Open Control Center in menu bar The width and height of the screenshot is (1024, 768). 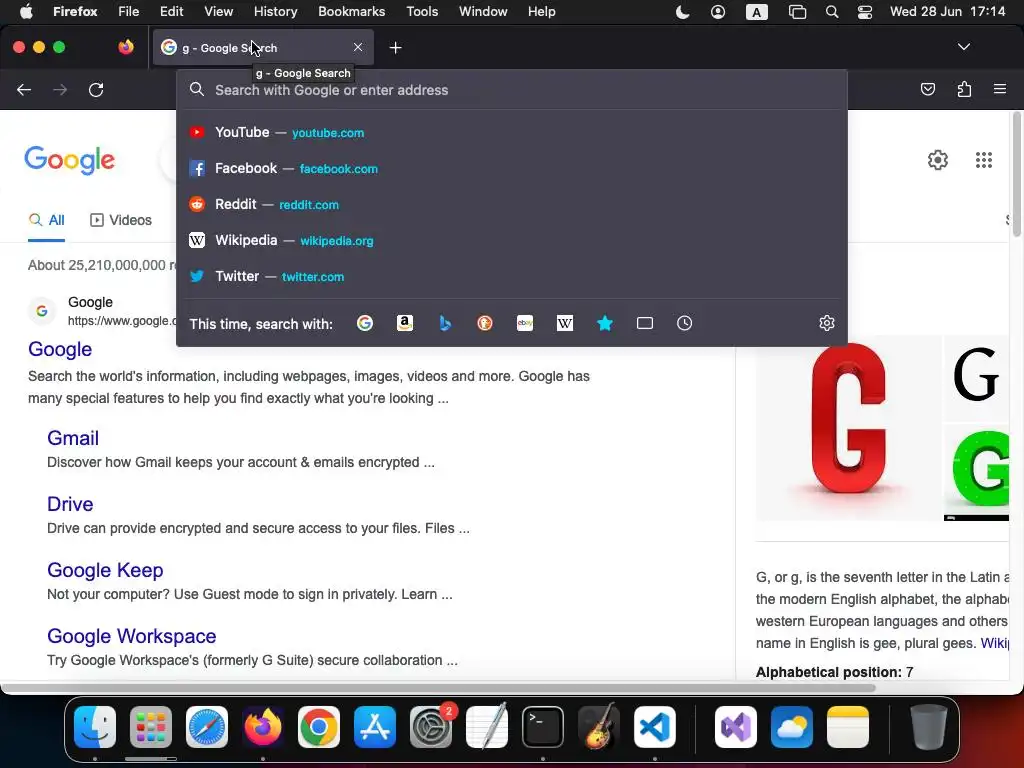click(865, 12)
